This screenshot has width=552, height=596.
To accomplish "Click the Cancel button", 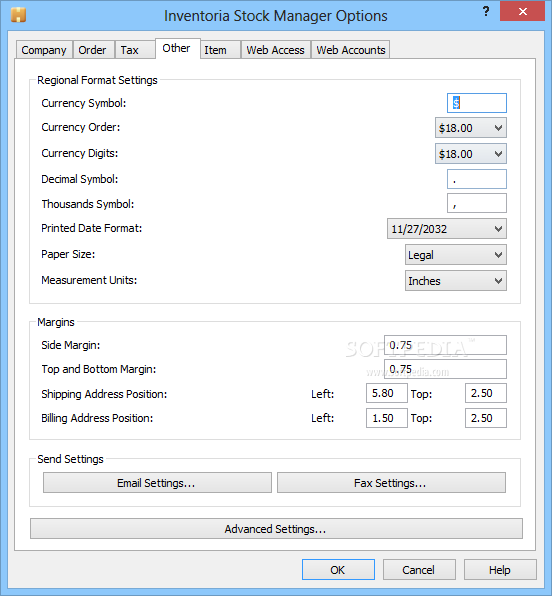I will (419, 569).
